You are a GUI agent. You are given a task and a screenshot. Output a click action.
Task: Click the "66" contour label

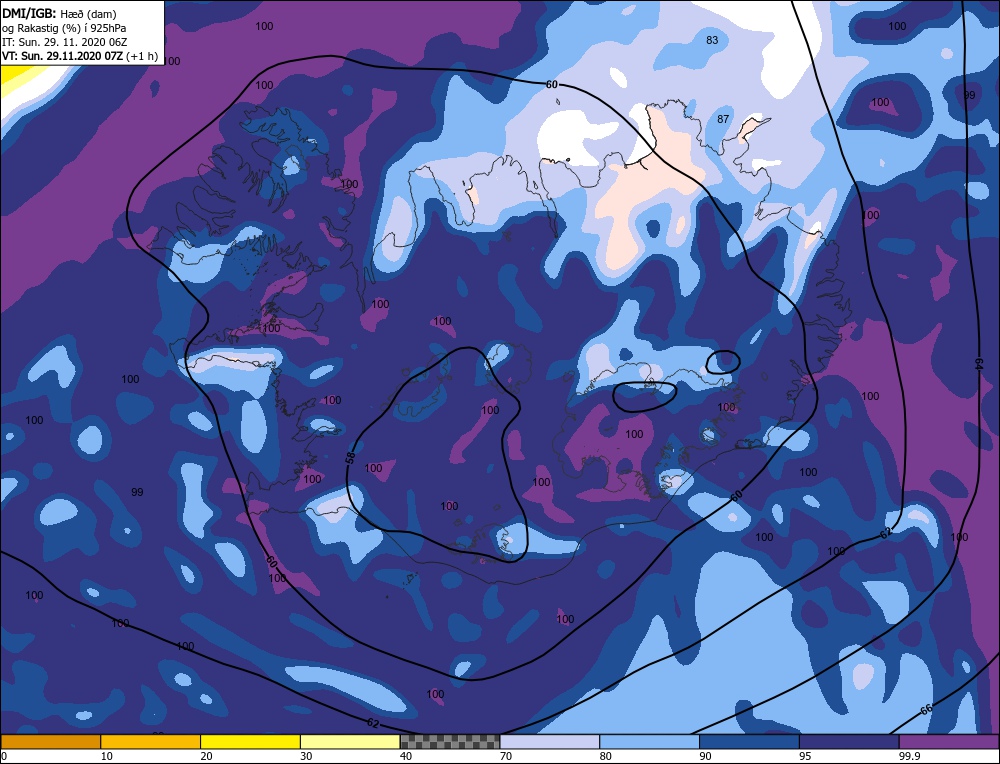click(927, 709)
